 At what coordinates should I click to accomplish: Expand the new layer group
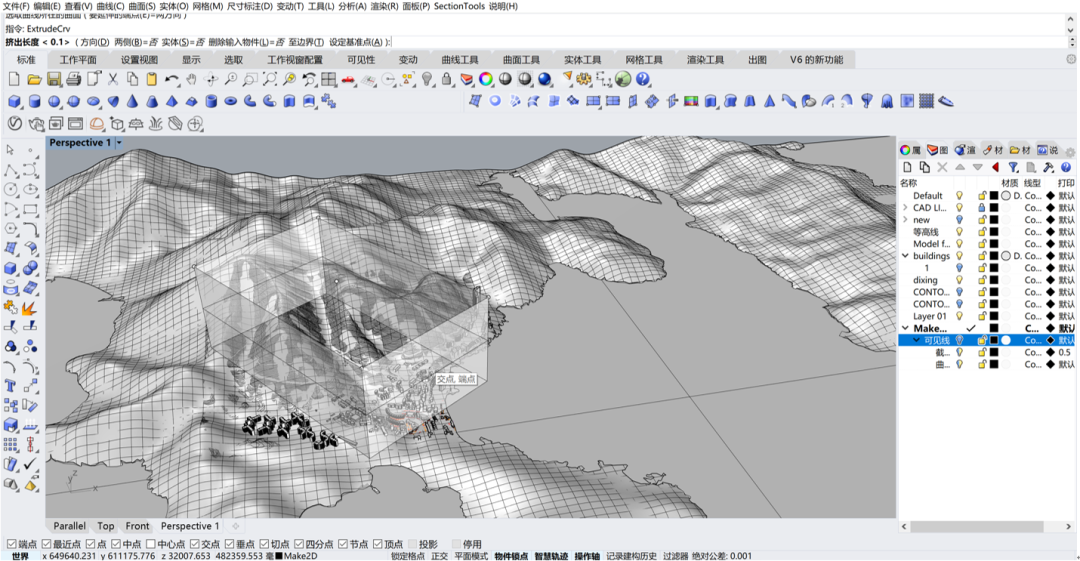click(905, 219)
